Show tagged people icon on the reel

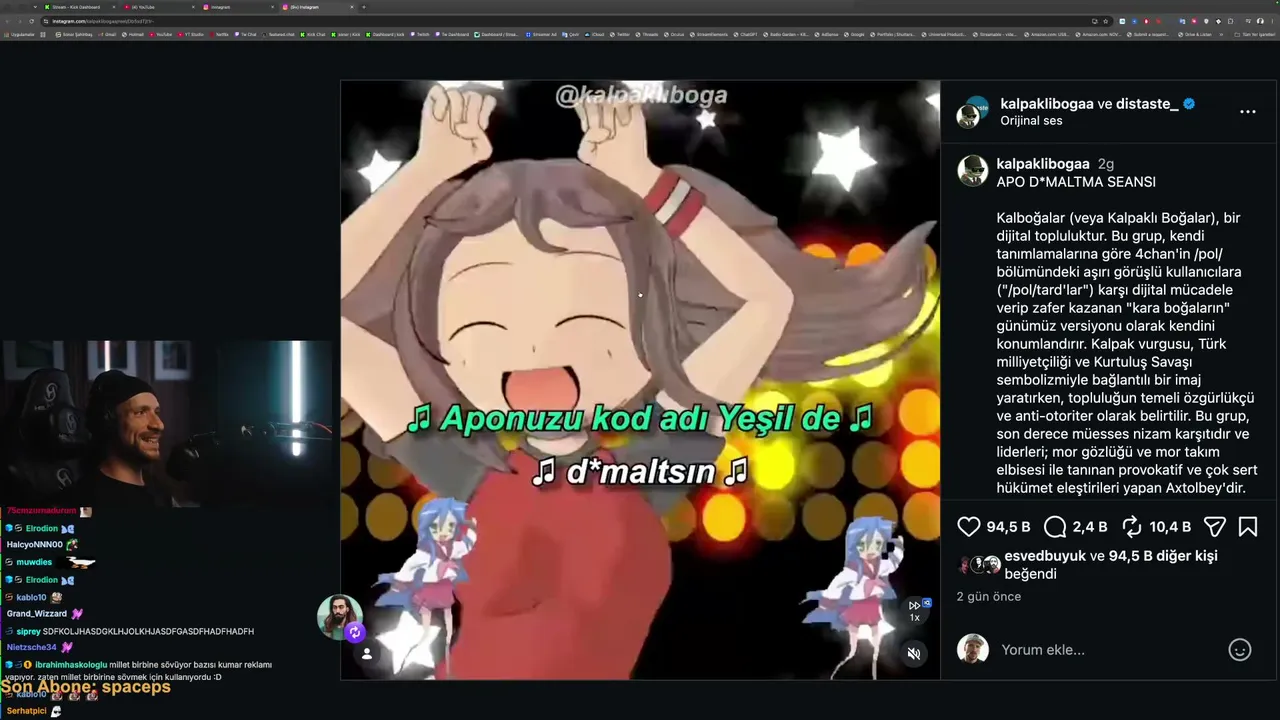367,654
